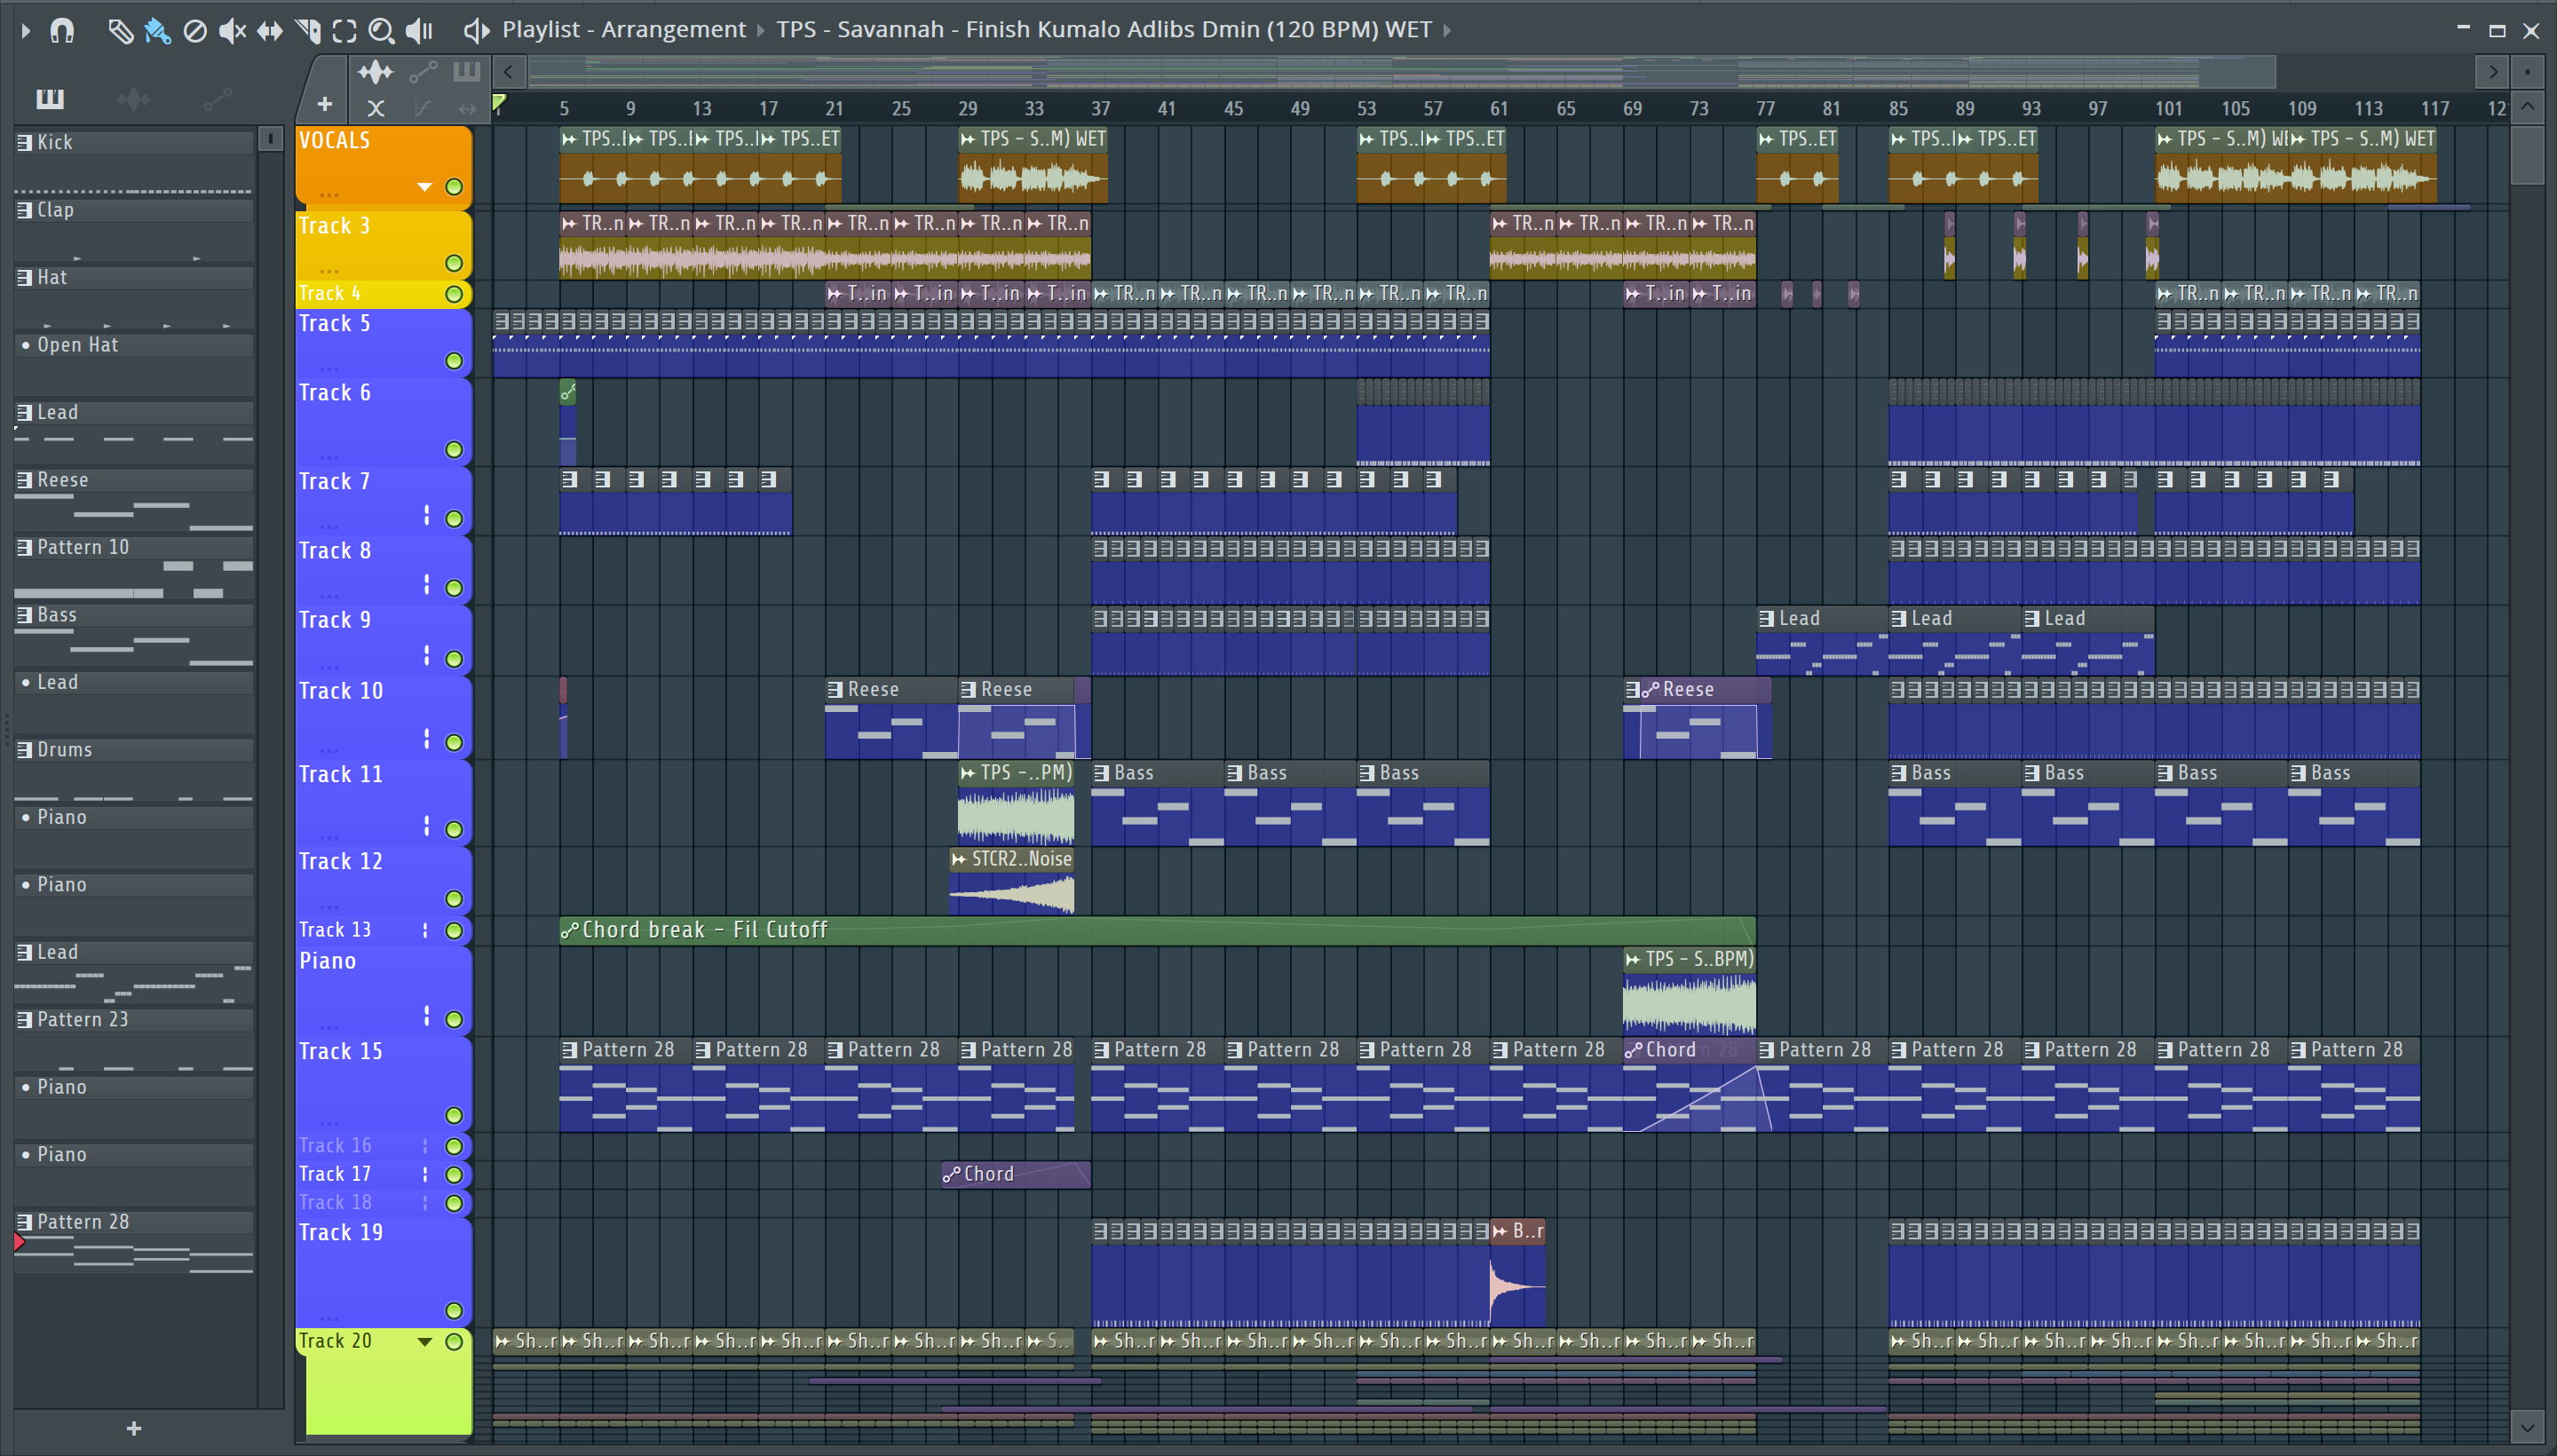The image size is (2557, 1456).
Task: Click the fade curve icon above track headers
Action: [x=423, y=107]
